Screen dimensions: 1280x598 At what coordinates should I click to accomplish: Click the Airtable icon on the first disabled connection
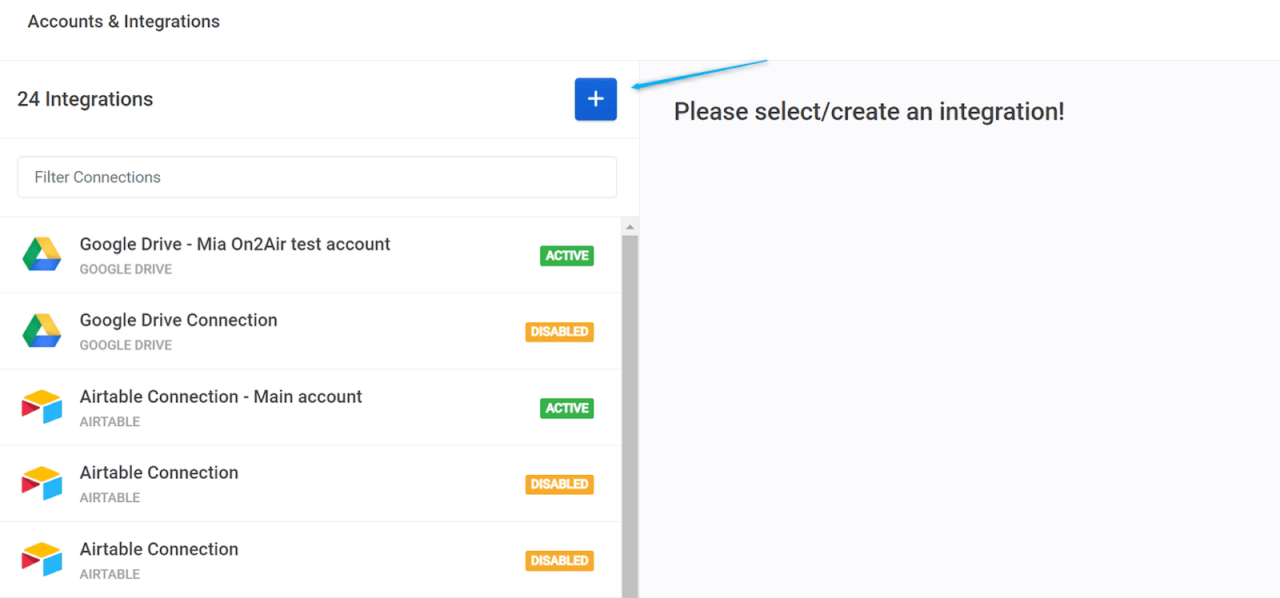41,482
